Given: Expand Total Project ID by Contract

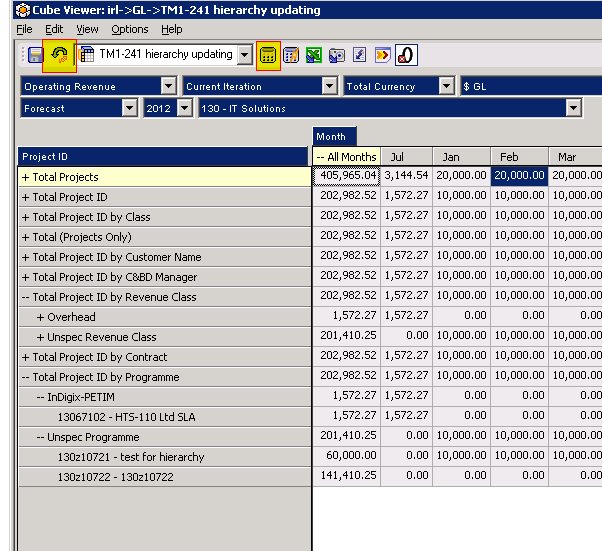Looking at the screenshot, I should pyautogui.click(x=25, y=357).
